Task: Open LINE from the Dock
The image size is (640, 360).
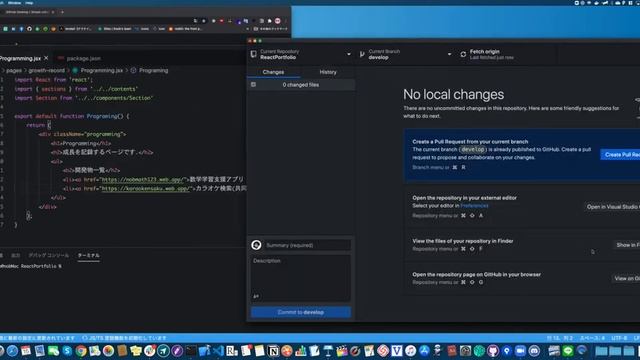Action: point(568,351)
